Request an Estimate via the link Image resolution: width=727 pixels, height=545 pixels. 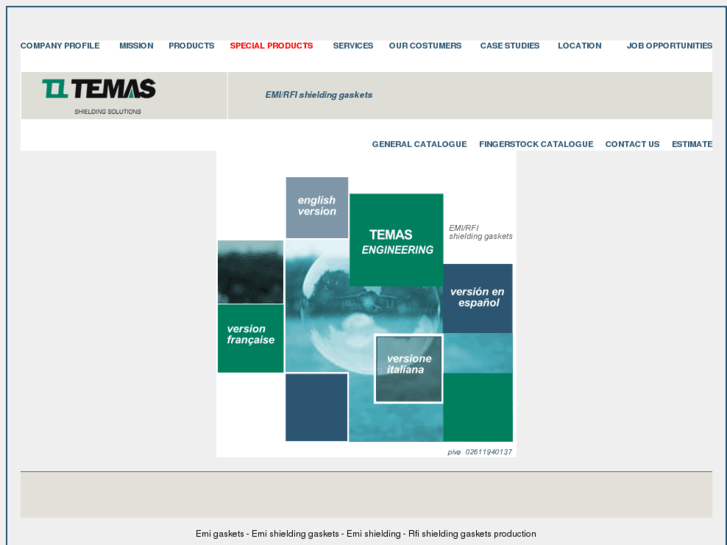pyautogui.click(x=692, y=144)
